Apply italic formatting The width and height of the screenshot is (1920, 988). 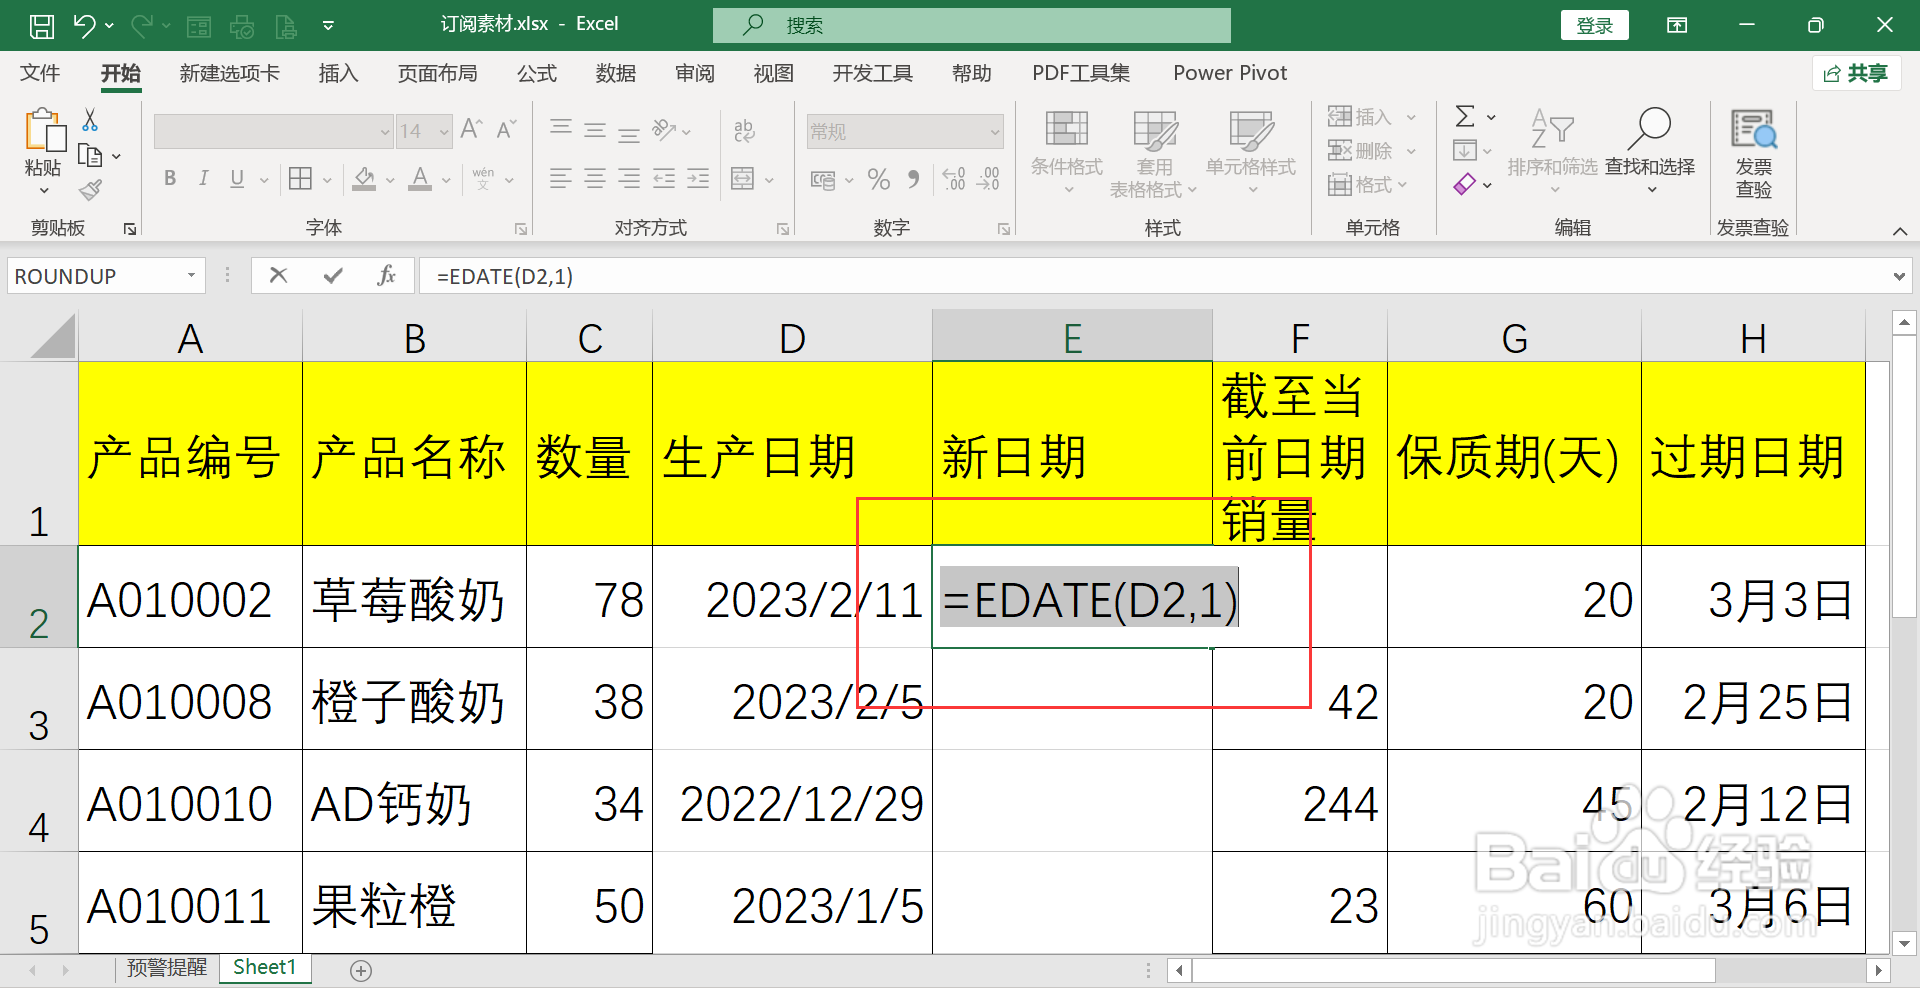pyautogui.click(x=203, y=178)
